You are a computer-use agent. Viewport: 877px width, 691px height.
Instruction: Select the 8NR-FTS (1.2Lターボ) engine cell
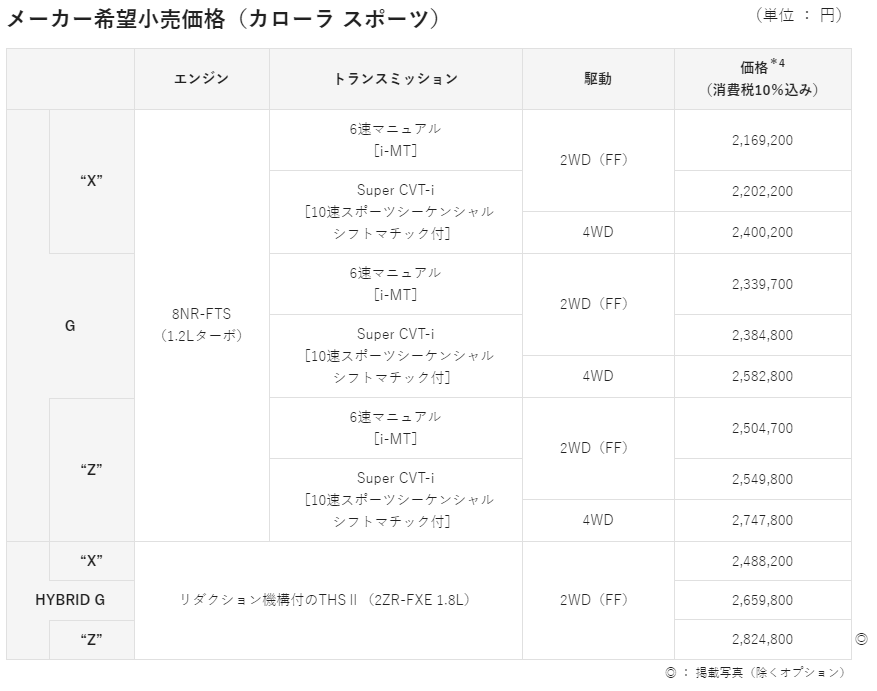point(201,325)
